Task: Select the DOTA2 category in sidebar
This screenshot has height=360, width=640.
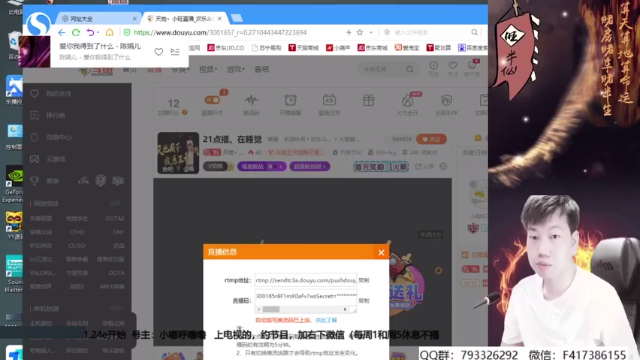Action: (x=115, y=218)
